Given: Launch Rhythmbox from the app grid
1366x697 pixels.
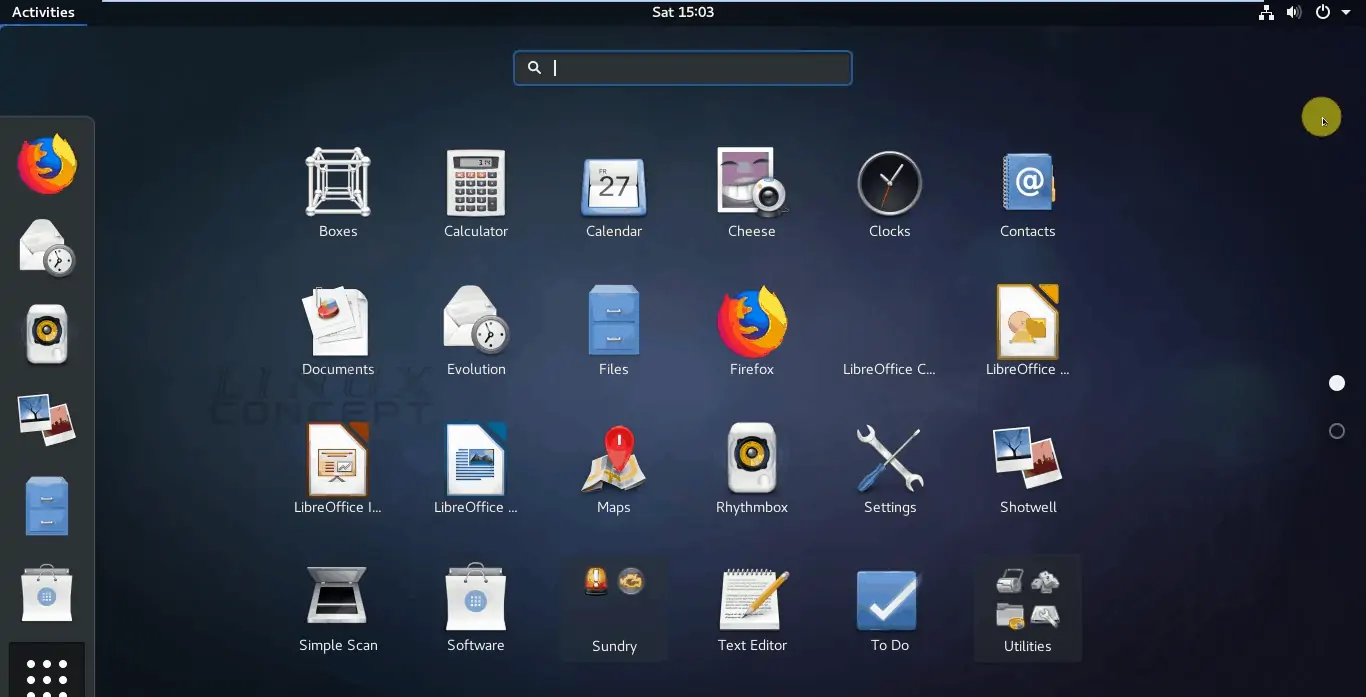Looking at the screenshot, I should tap(752, 469).
